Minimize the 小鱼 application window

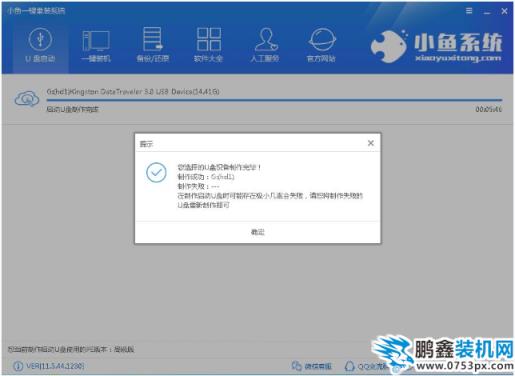tap(487, 12)
